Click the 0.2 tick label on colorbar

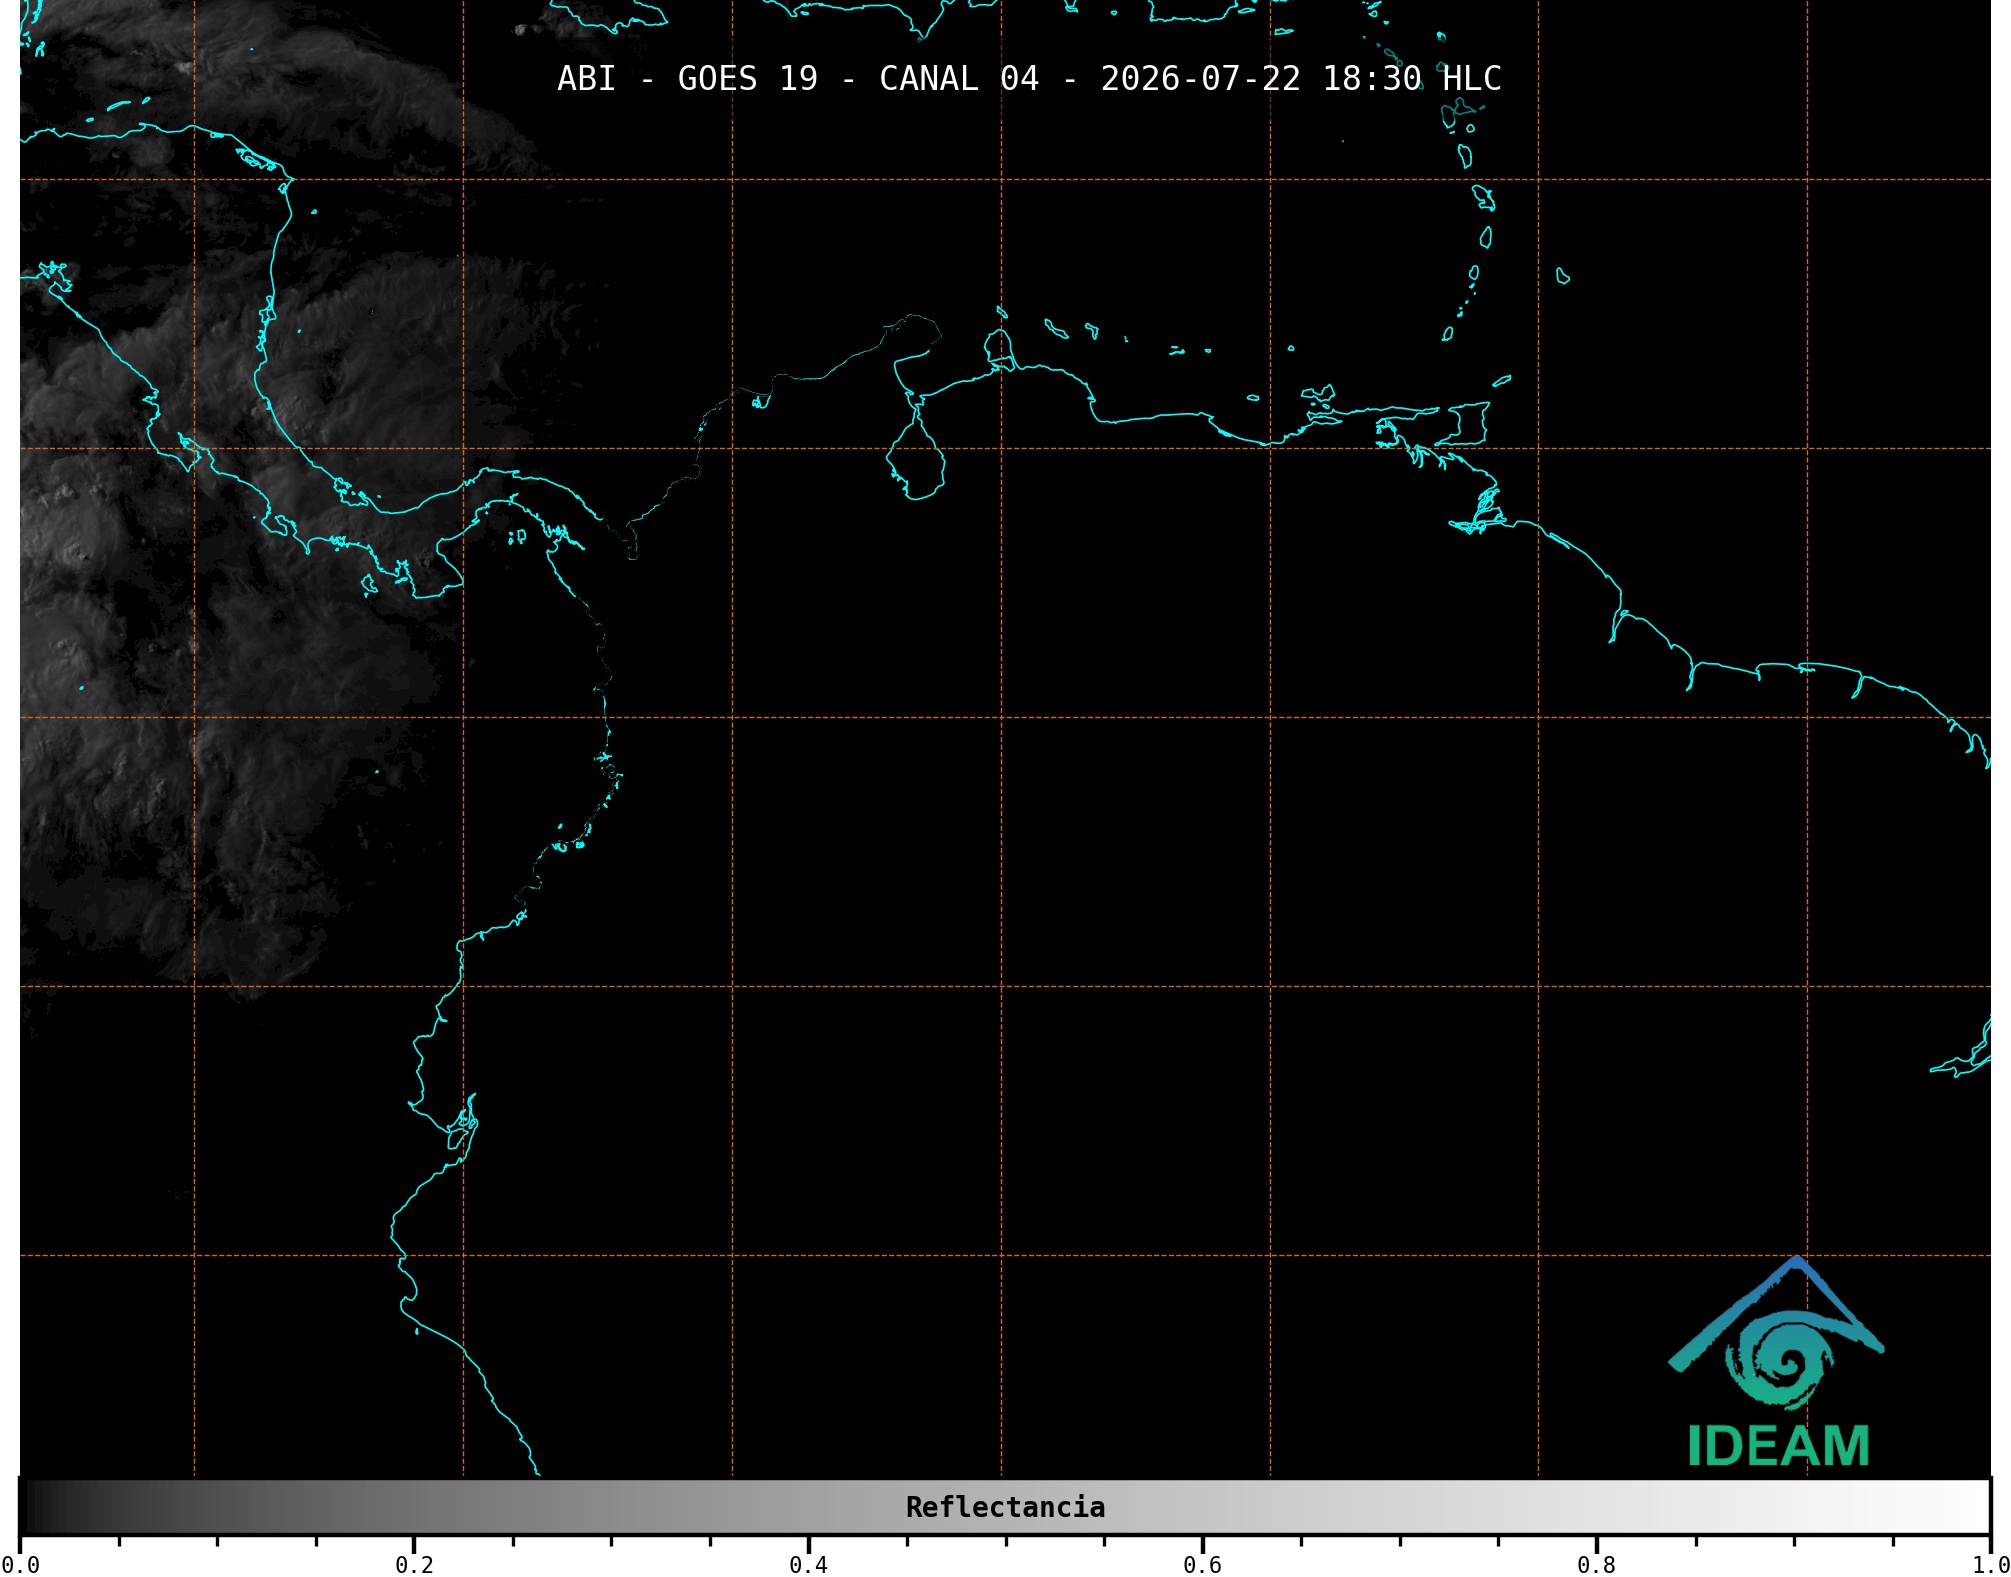click(x=414, y=1564)
